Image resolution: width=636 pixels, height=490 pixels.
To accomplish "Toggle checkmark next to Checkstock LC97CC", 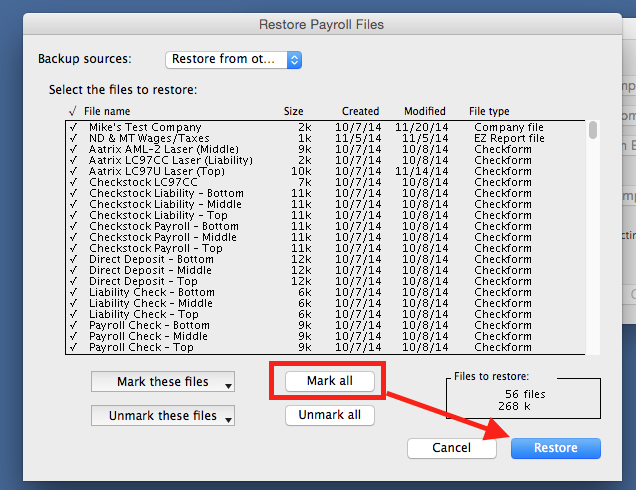I will (73, 183).
